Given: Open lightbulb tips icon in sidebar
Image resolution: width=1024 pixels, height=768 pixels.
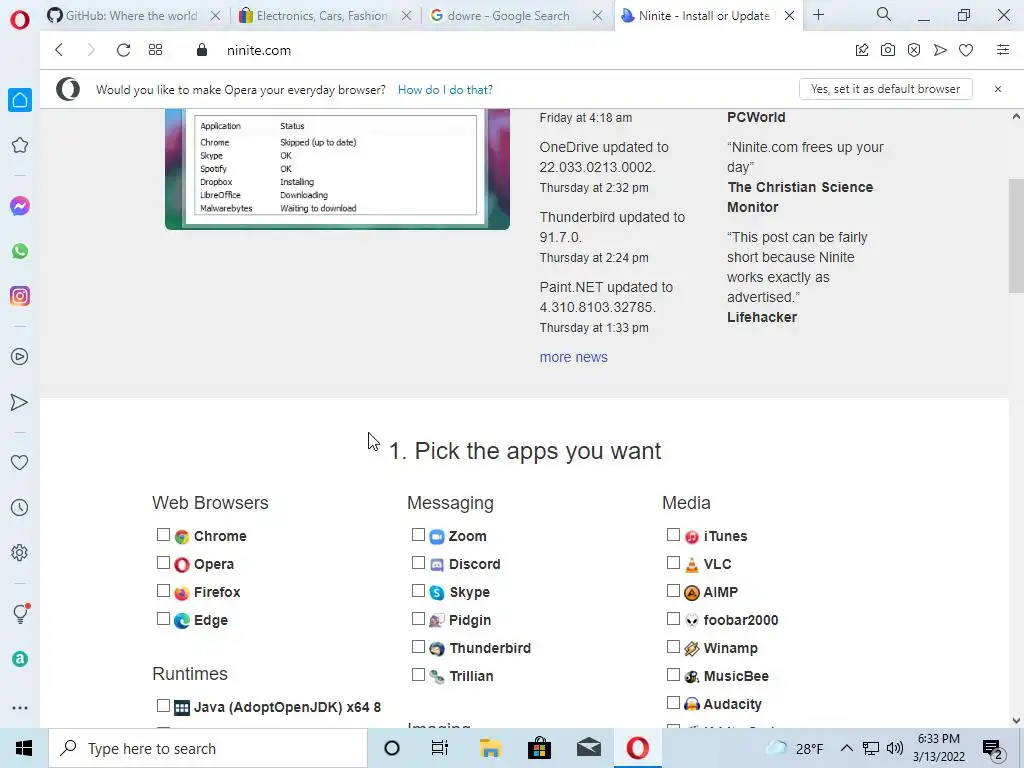Looking at the screenshot, I should (x=20, y=613).
